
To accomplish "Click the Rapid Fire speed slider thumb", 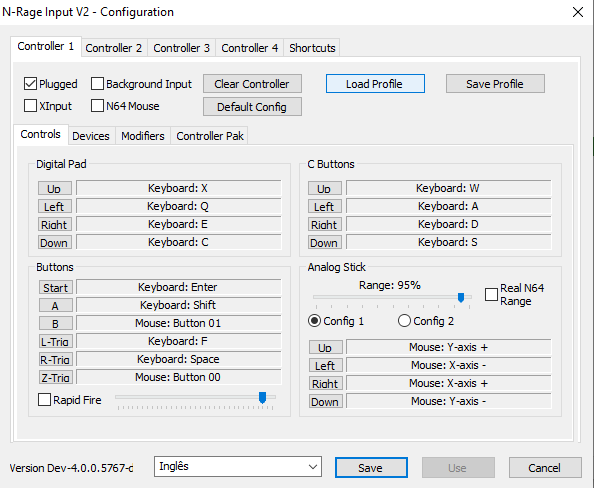I will coord(262,397).
